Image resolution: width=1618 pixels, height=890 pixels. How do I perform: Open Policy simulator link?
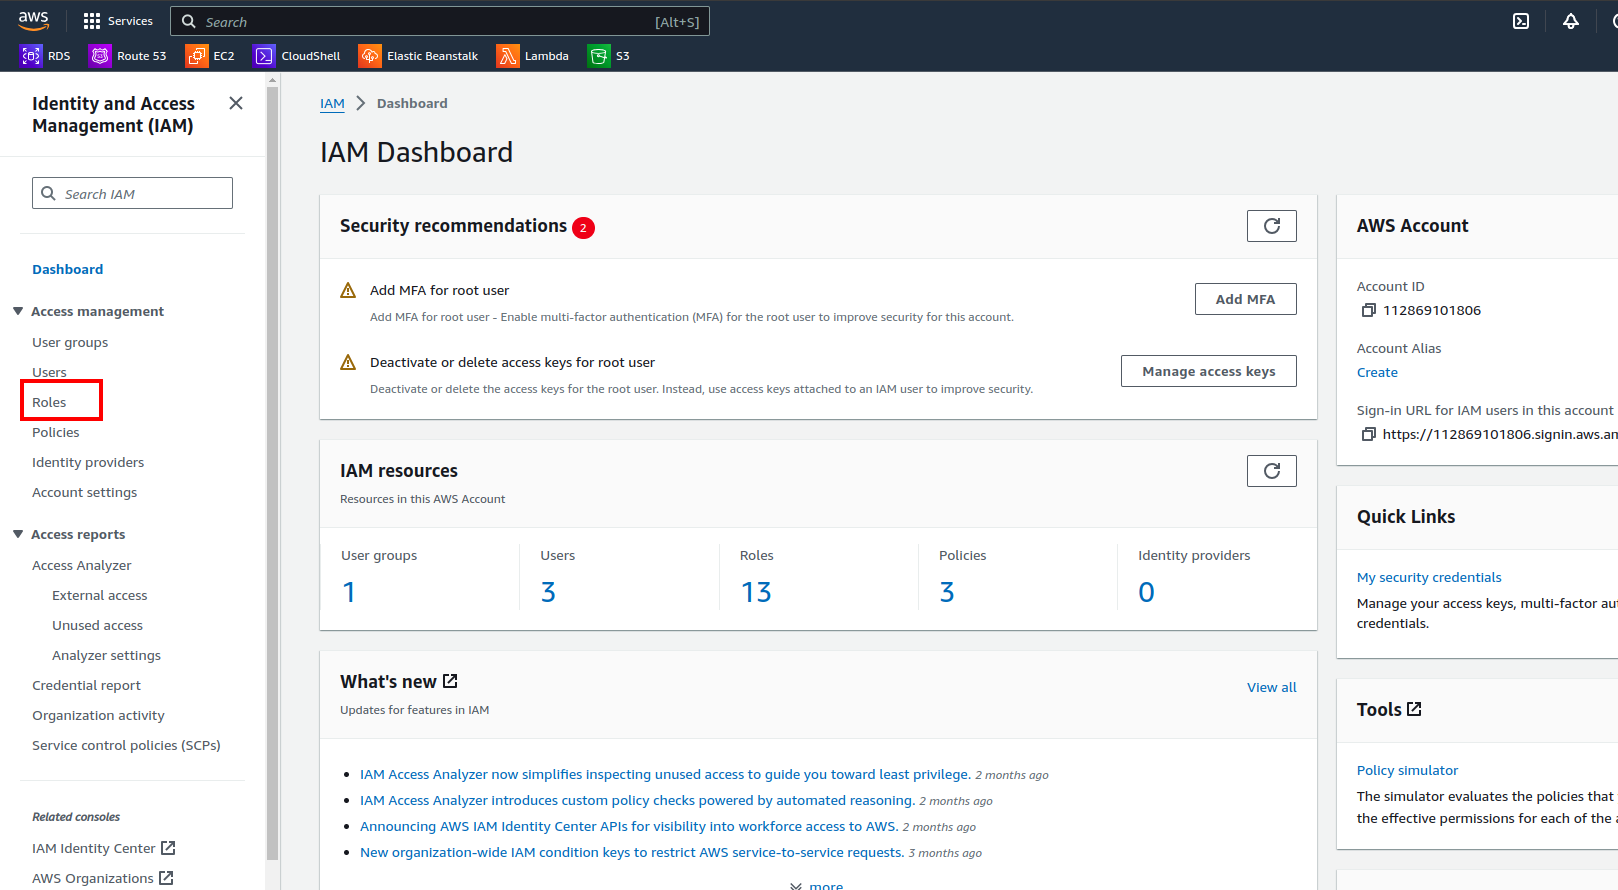pyautogui.click(x=1407, y=770)
